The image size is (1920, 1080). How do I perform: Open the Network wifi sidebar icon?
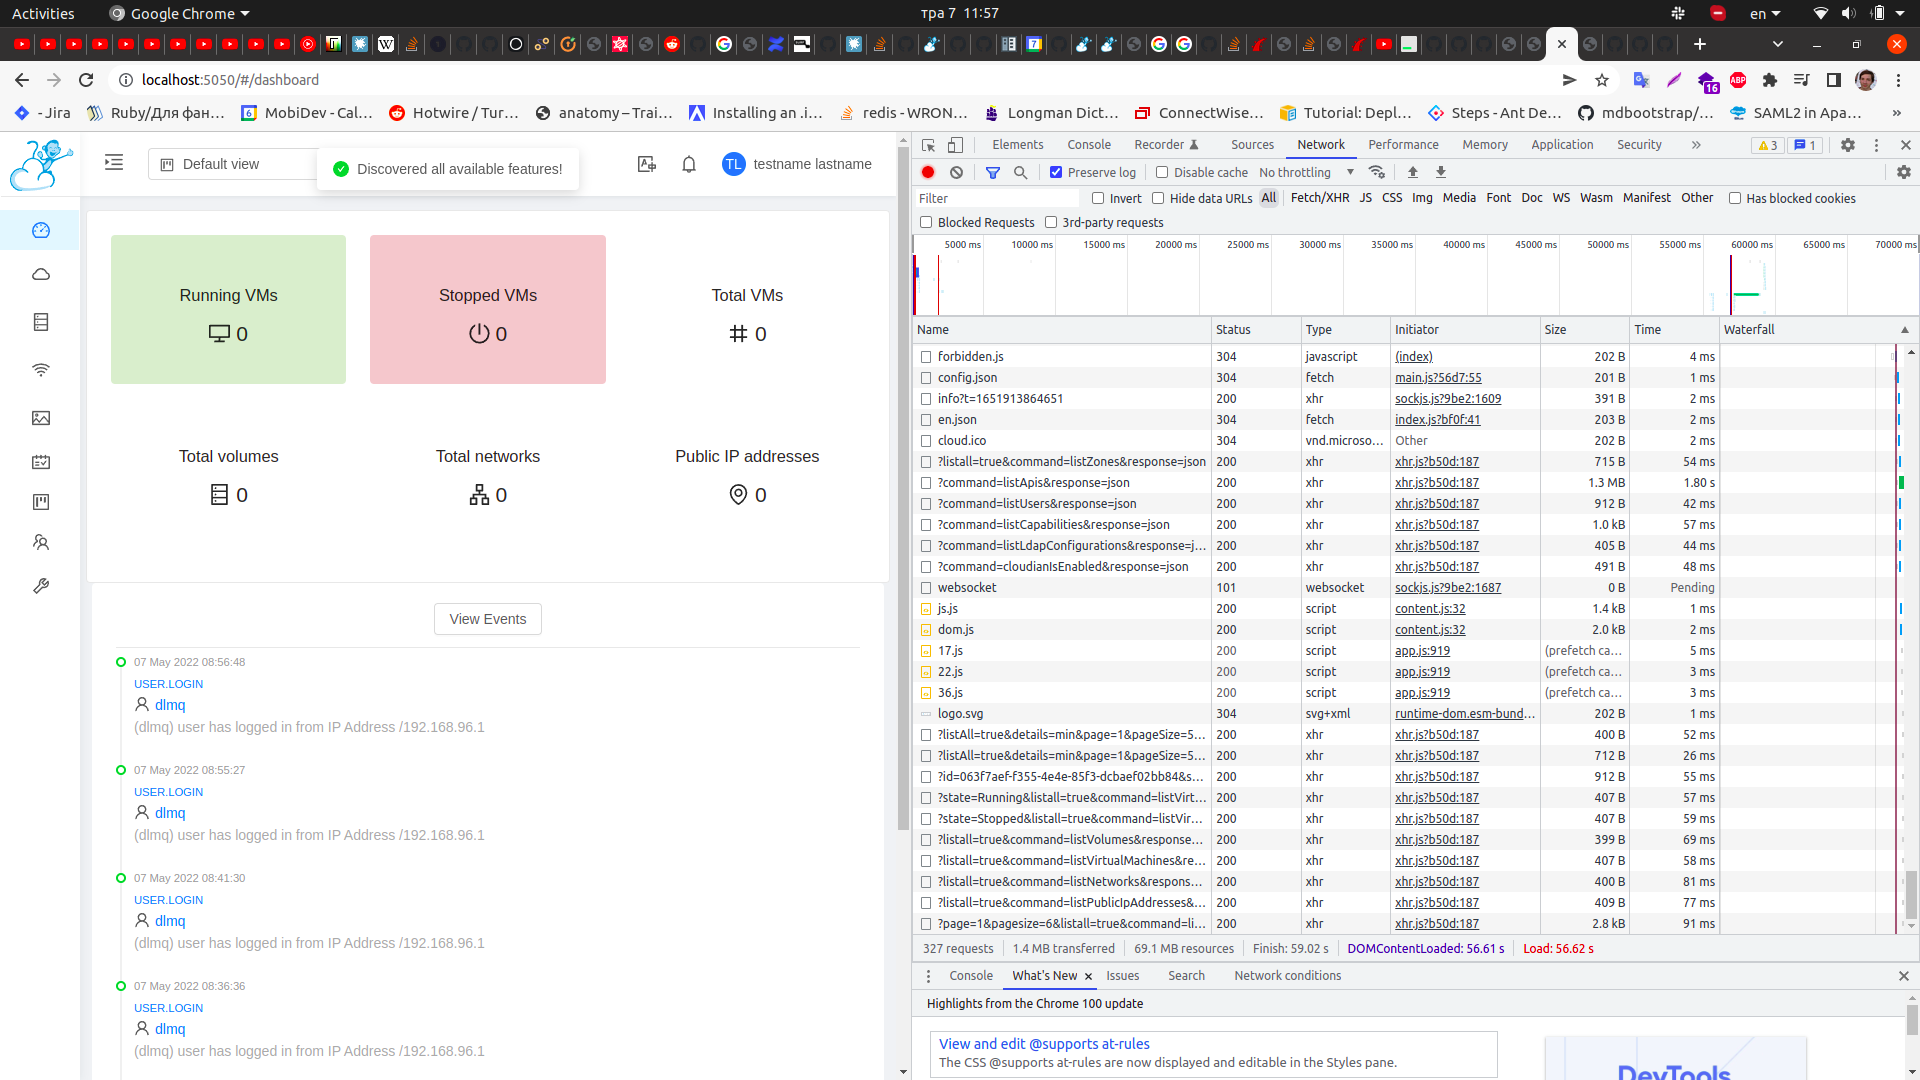pyautogui.click(x=41, y=370)
